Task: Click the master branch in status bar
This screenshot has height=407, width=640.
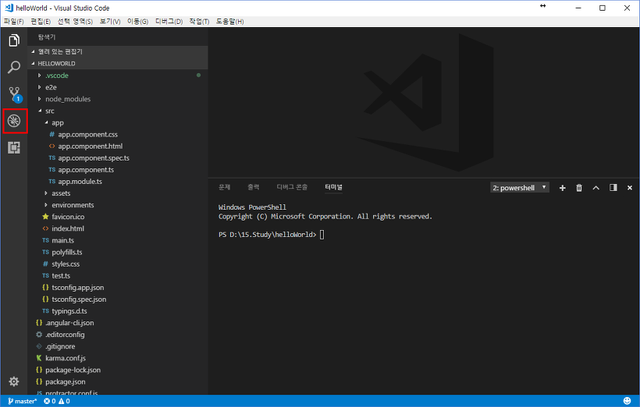Action: coord(22,401)
